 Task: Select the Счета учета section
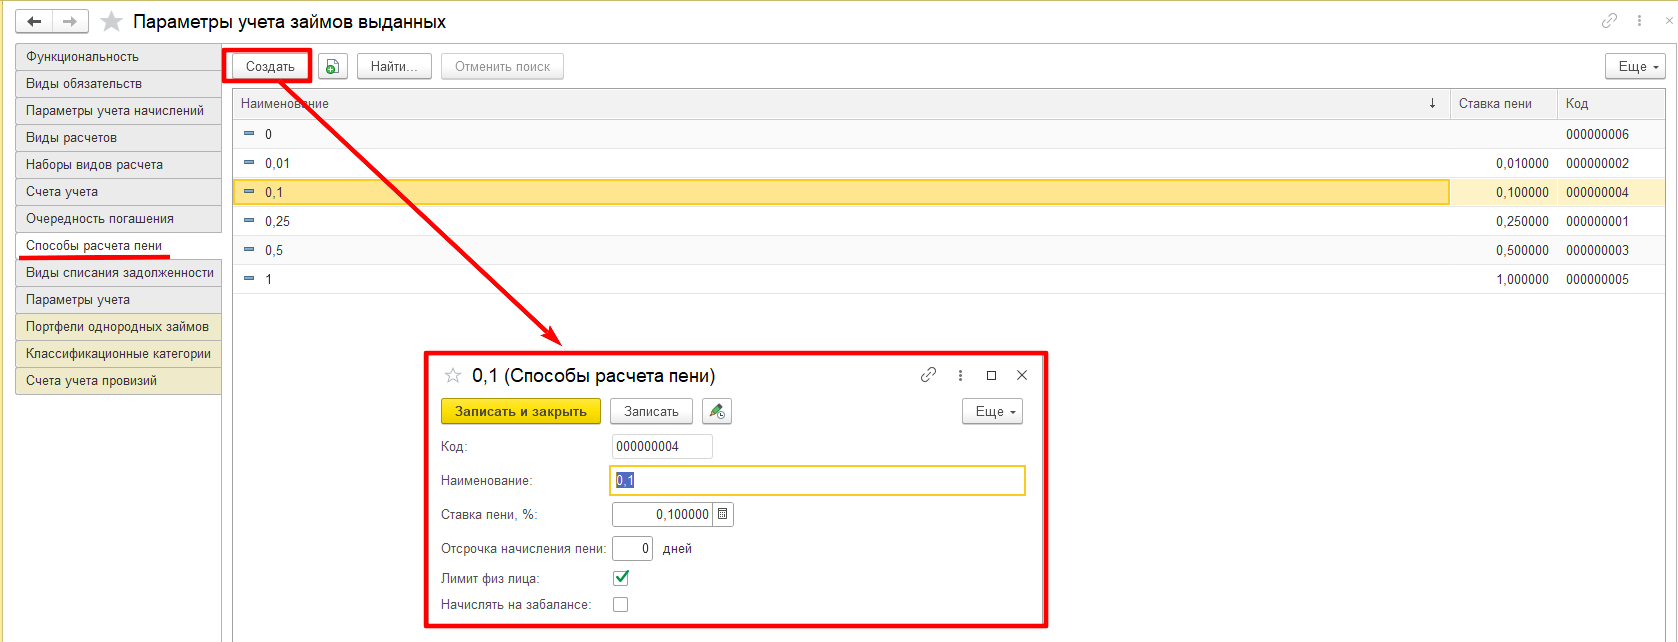pyautogui.click(x=118, y=192)
